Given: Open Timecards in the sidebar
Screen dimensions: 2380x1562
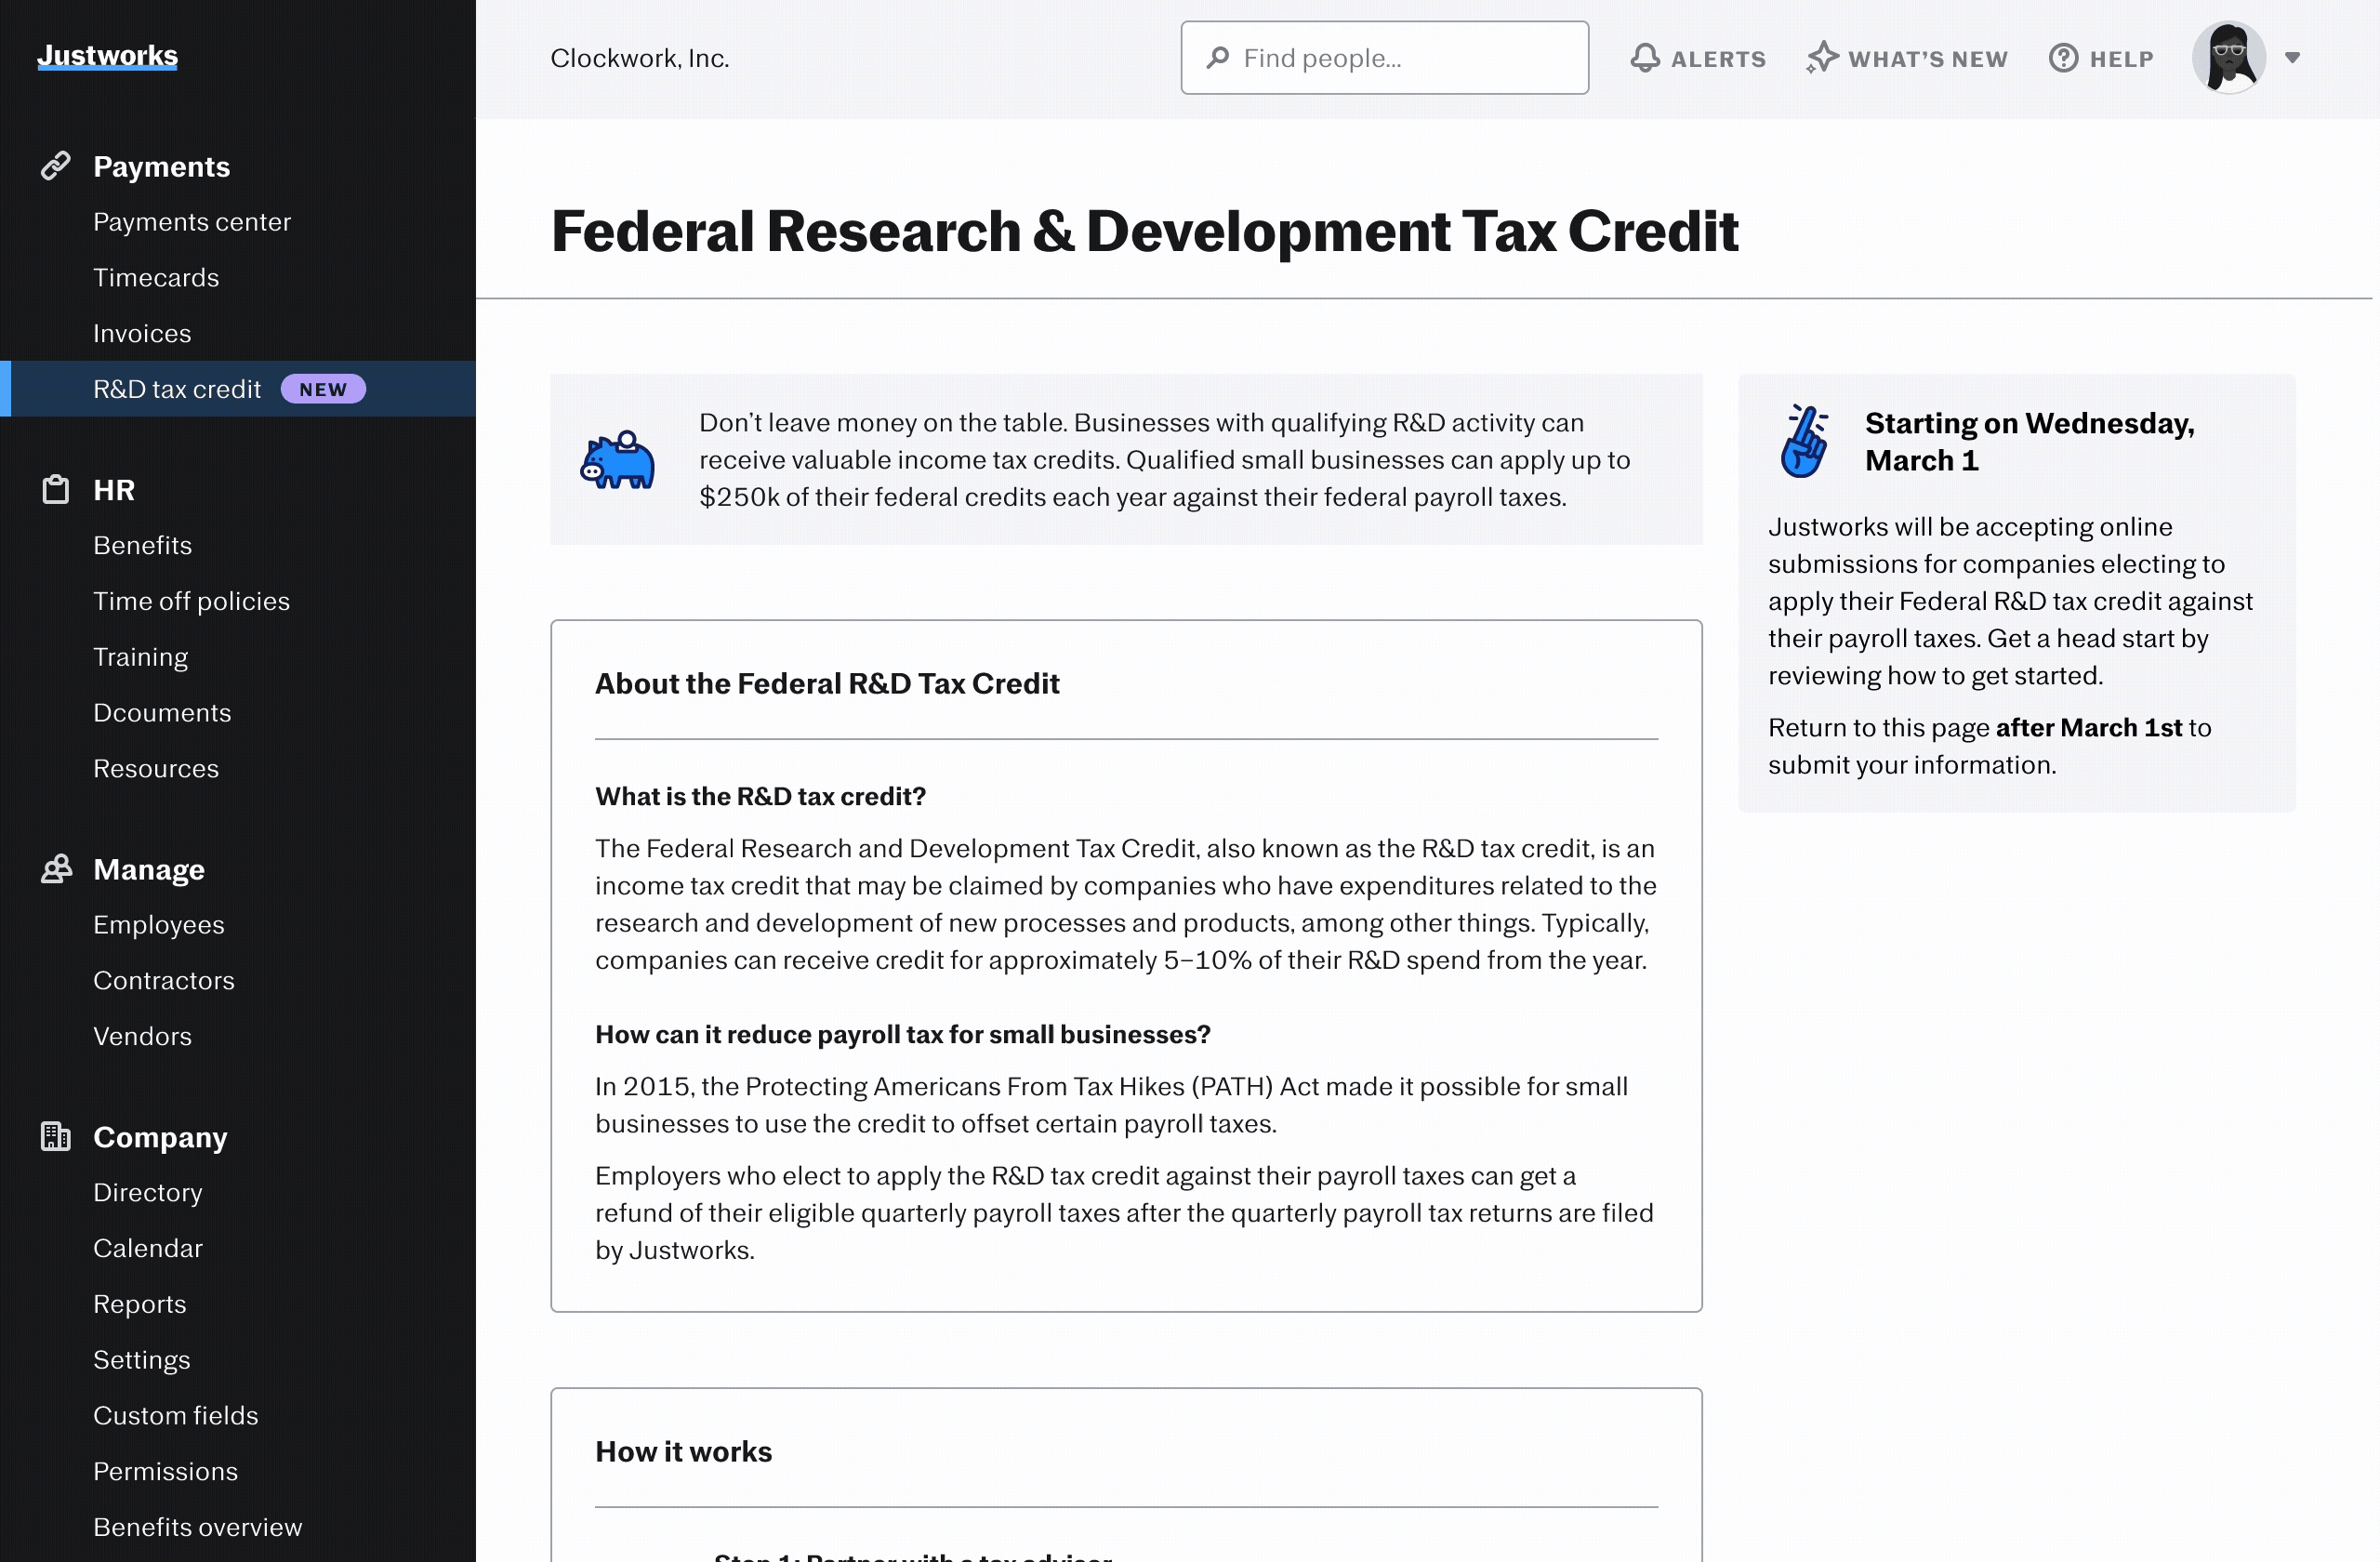Looking at the screenshot, I should click(x=156, y=278).
